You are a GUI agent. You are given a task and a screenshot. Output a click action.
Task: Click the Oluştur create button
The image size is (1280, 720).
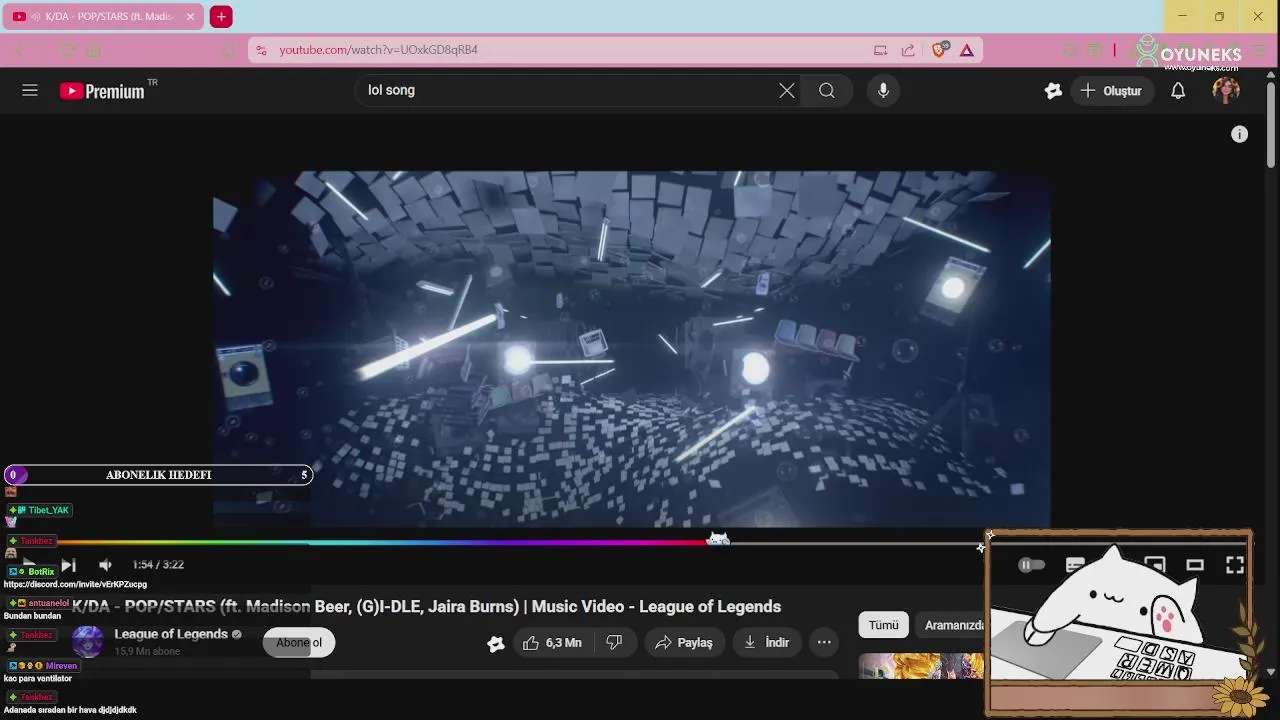pos(1111,90)
